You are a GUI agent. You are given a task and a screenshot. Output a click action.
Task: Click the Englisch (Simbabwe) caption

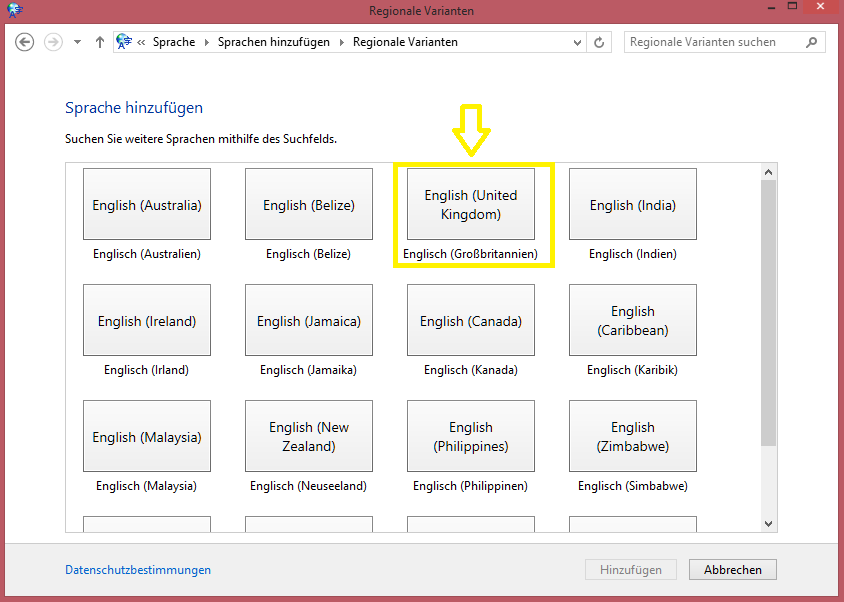[x=633, y=486]
